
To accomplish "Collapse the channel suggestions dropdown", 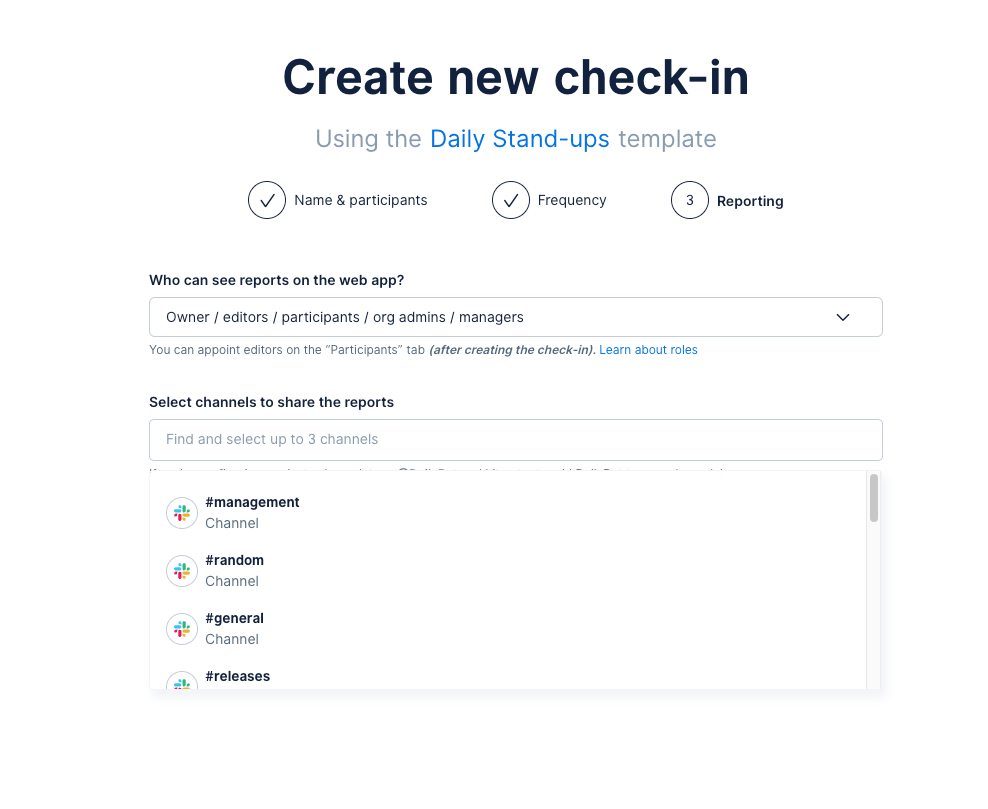I will pyautogui.click(x=515, y=439).
